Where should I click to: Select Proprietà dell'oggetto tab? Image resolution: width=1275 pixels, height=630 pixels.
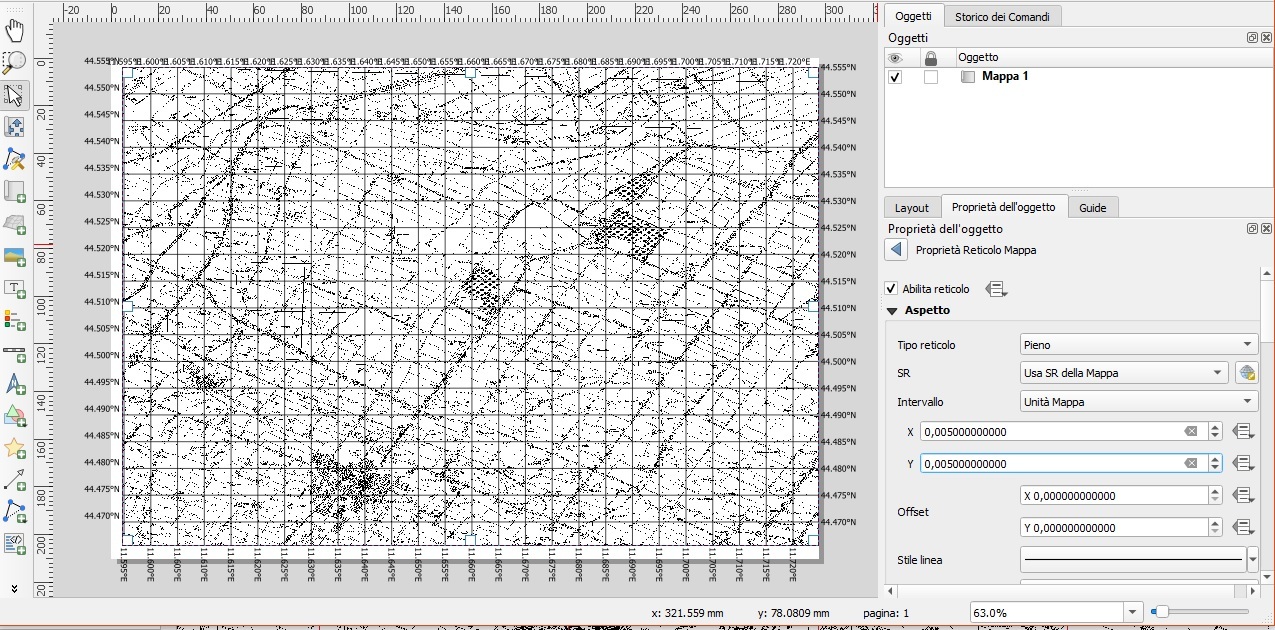coord(1003,207)
